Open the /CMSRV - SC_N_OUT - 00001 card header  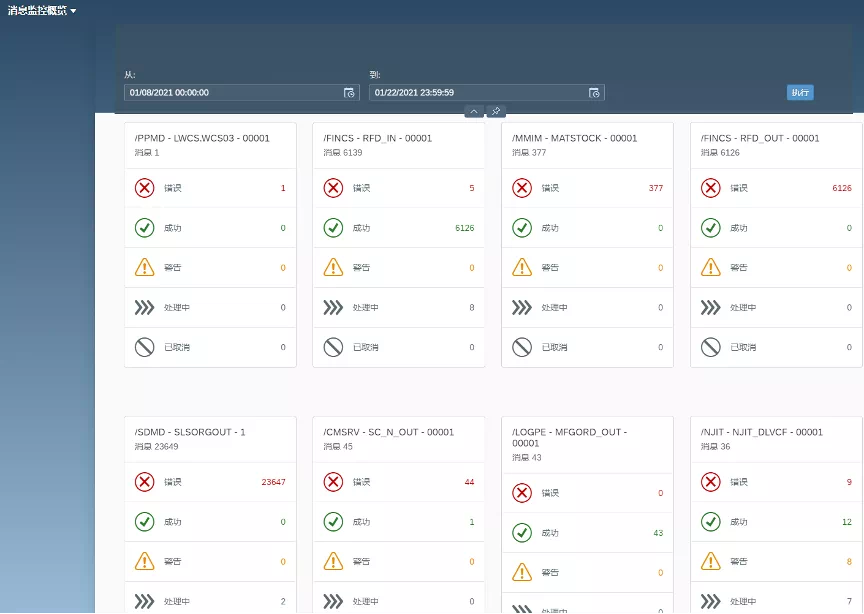pos(399,439)
